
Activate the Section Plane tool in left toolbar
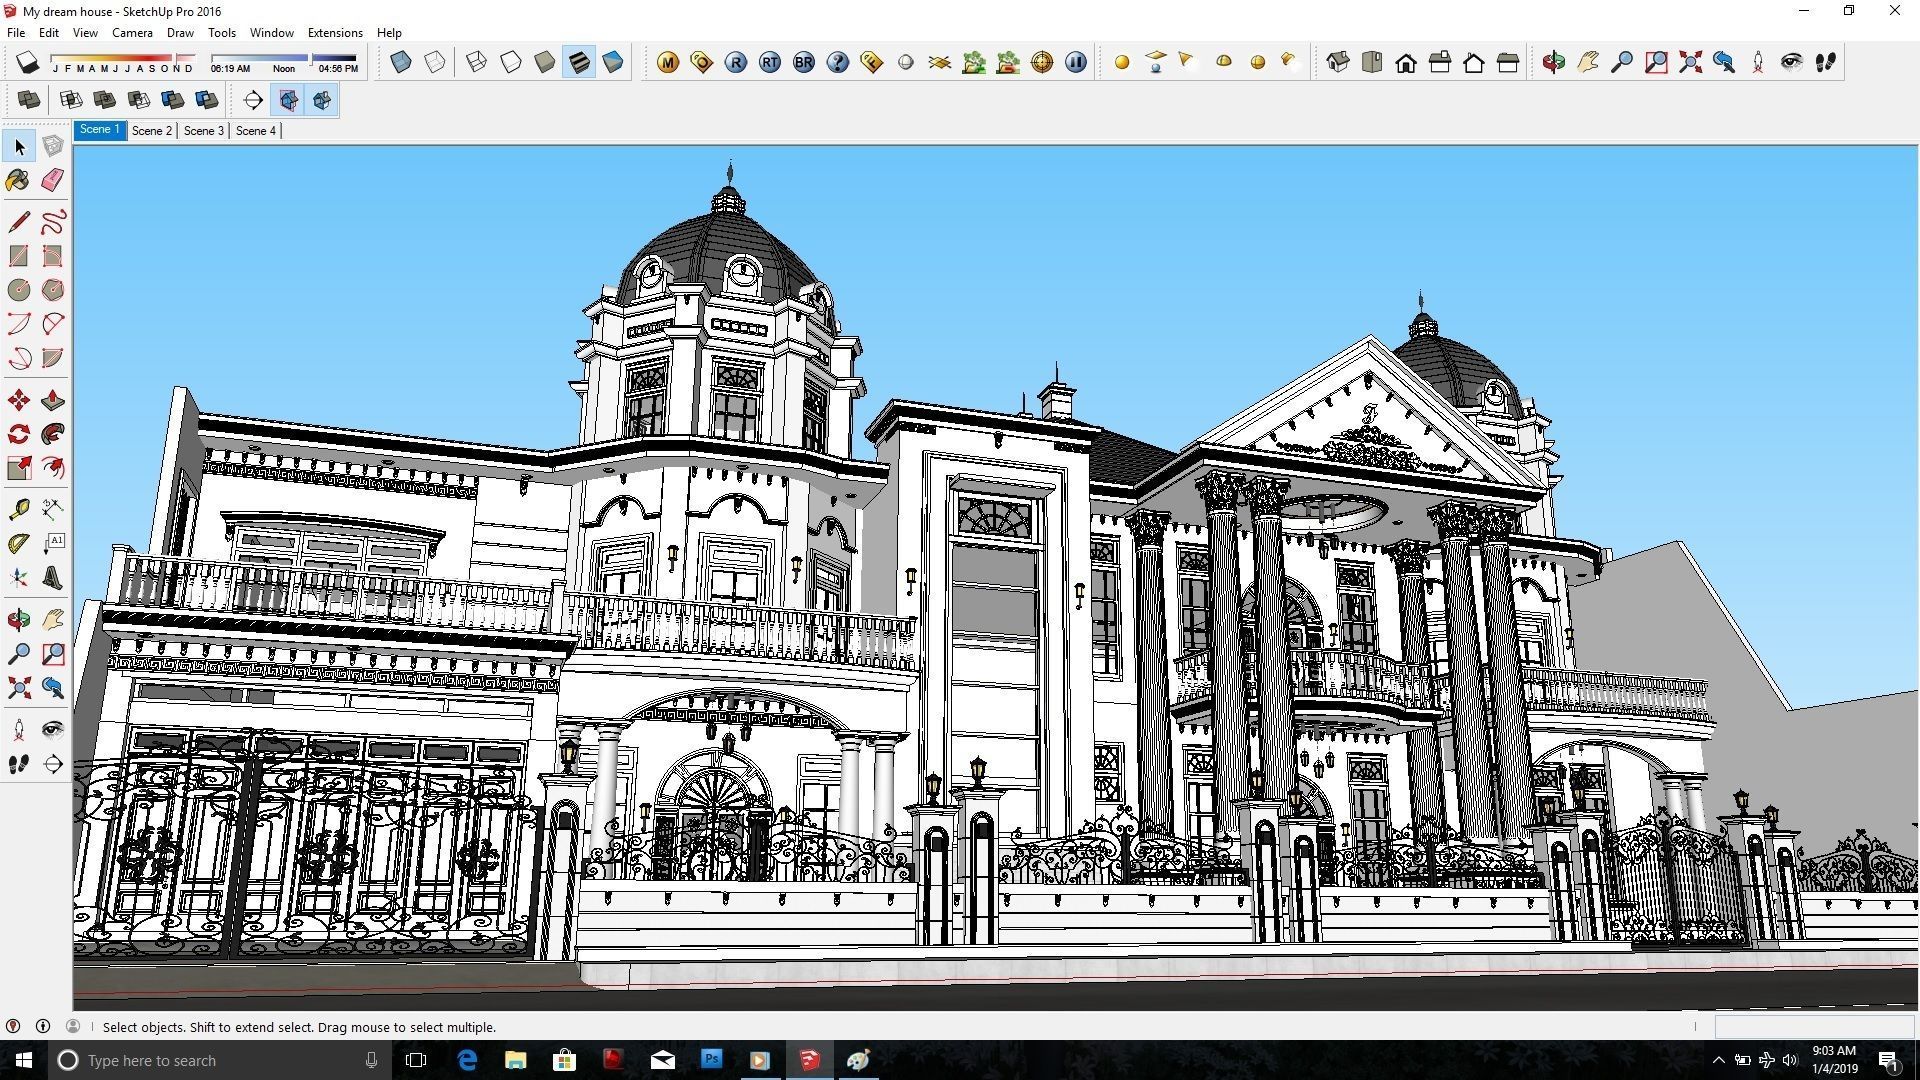[x=53, y=765]
